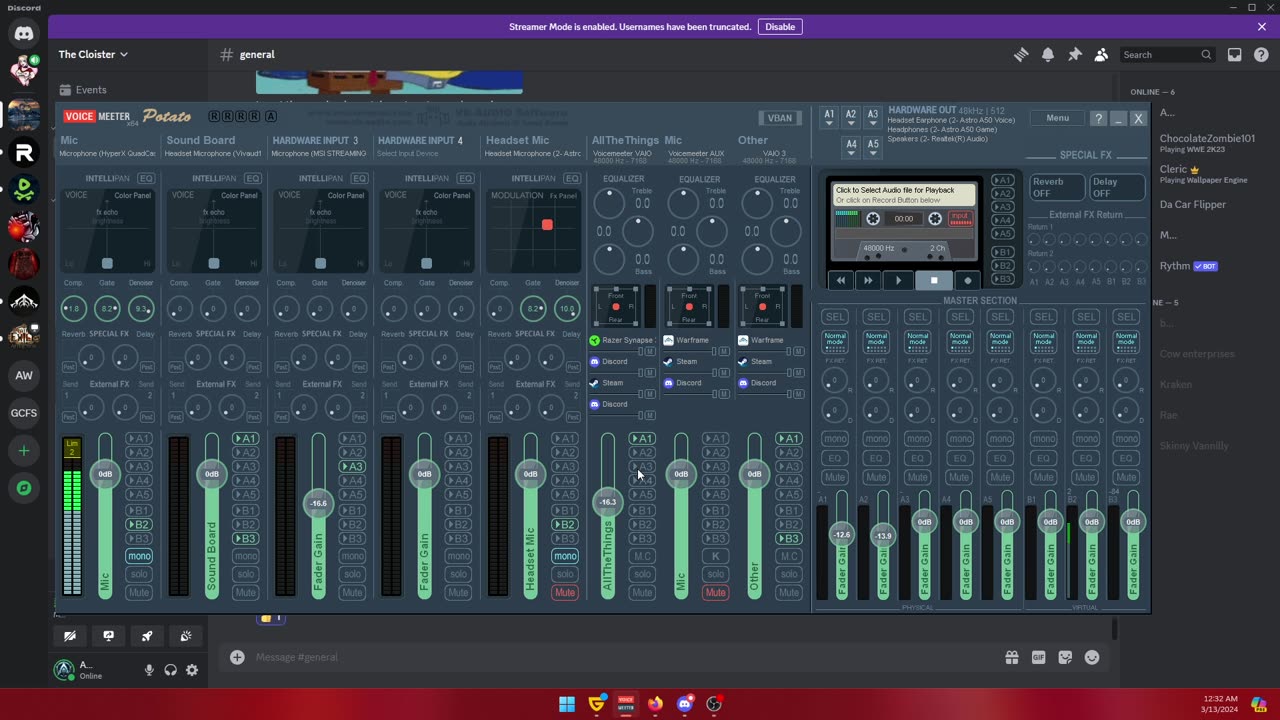
Task: Disable Streamer Mode button
Action: 780,27
